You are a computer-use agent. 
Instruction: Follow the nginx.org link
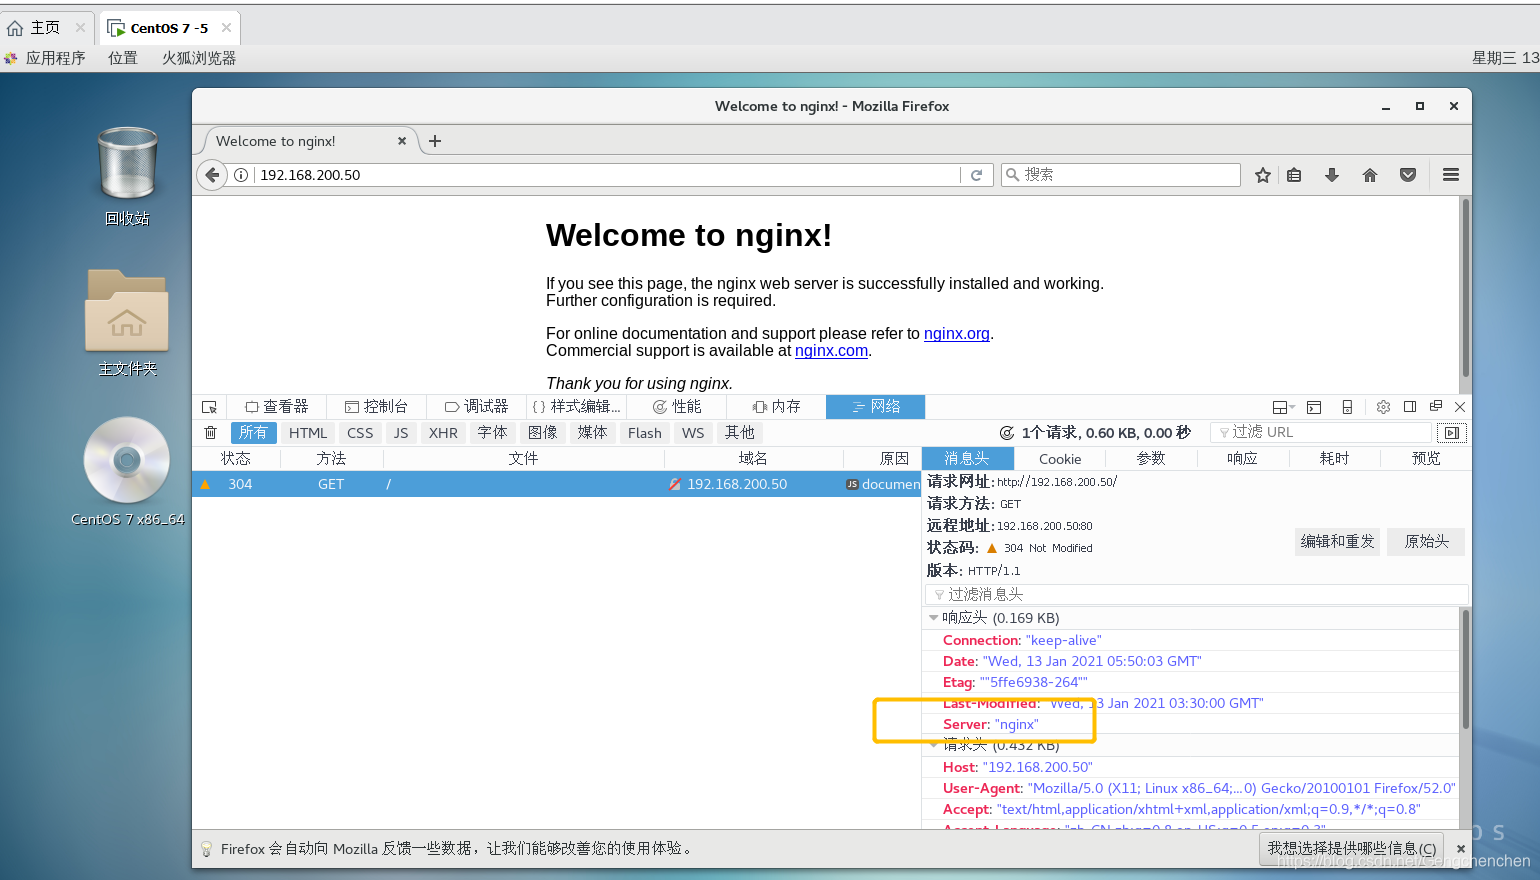957,334
